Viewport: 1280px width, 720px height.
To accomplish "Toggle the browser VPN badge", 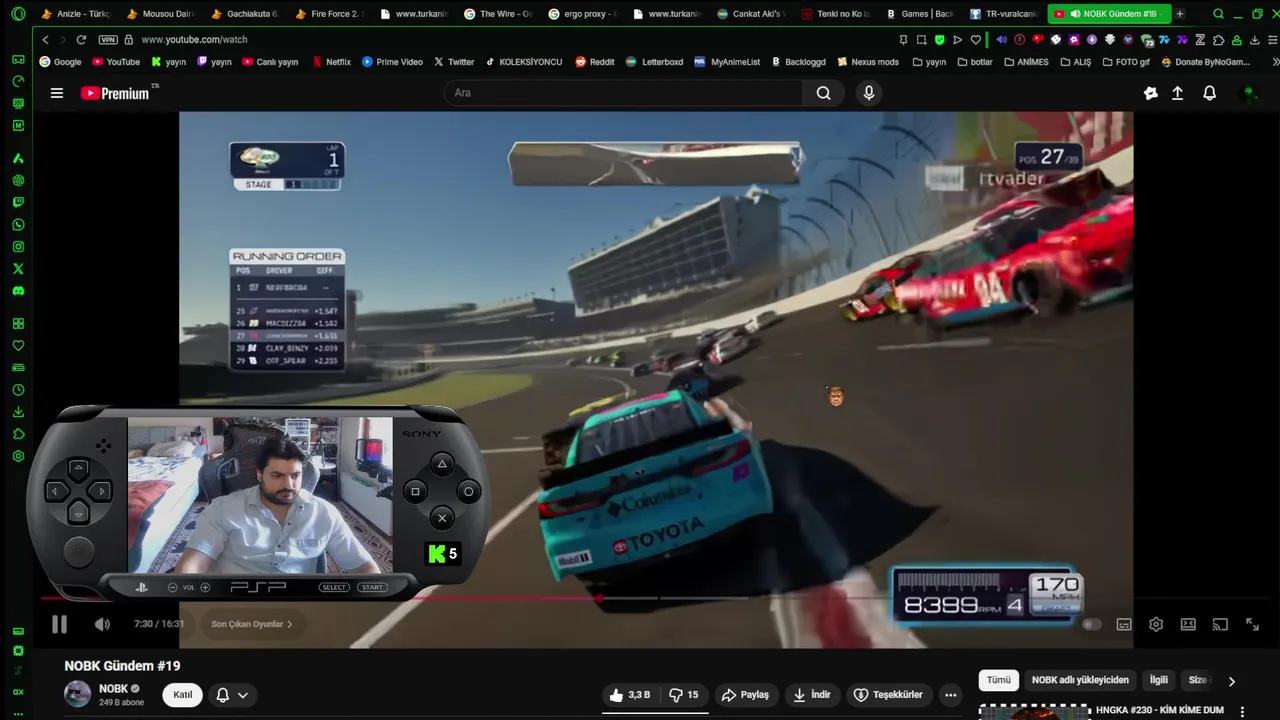I will click(x=108, y=40).
